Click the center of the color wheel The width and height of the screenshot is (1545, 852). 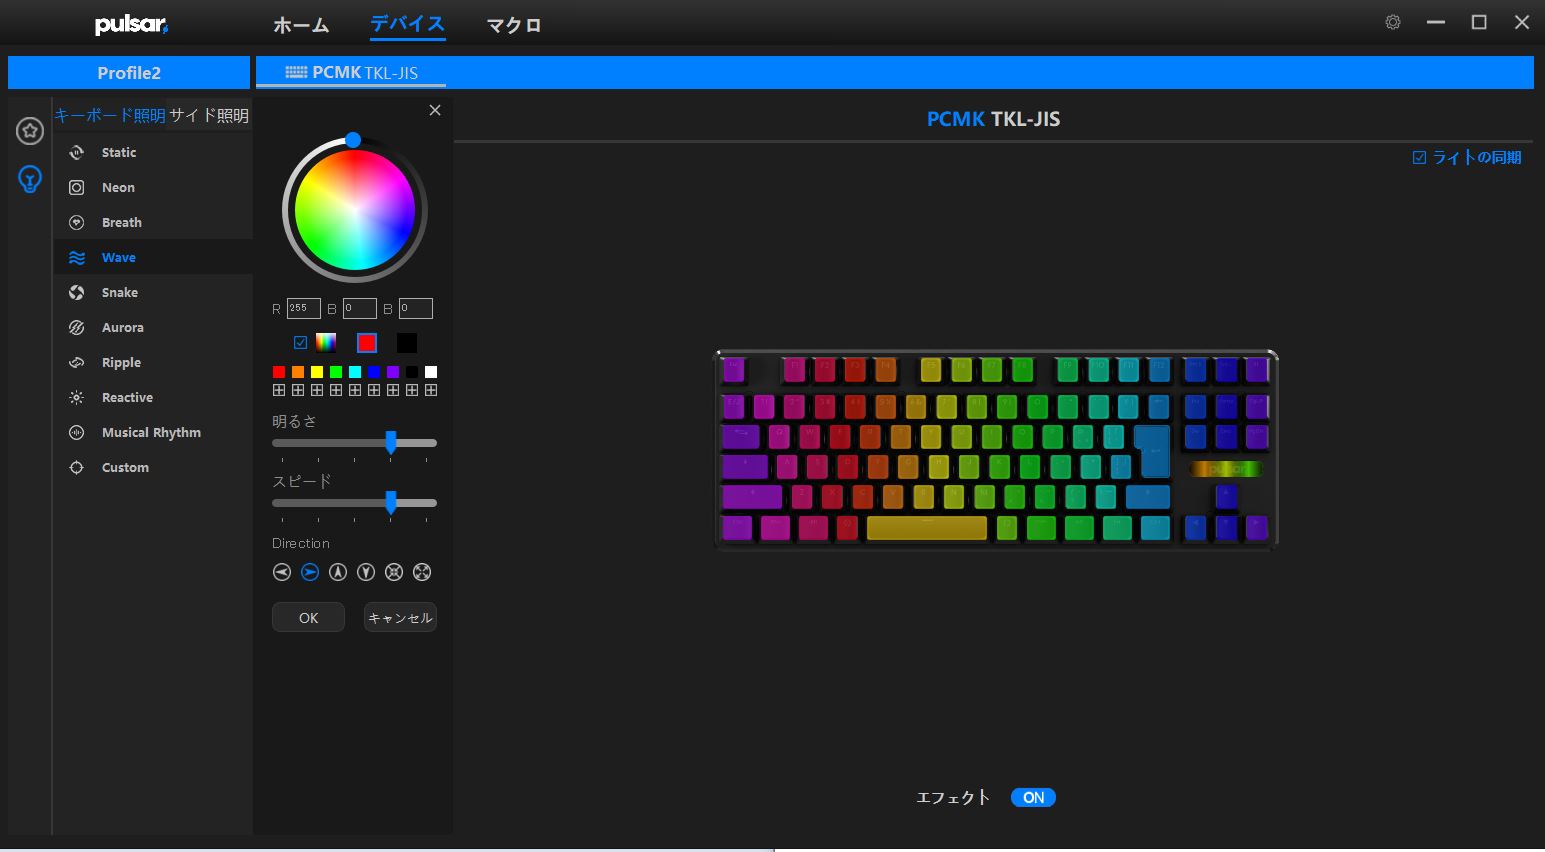[x=355, y=210]
